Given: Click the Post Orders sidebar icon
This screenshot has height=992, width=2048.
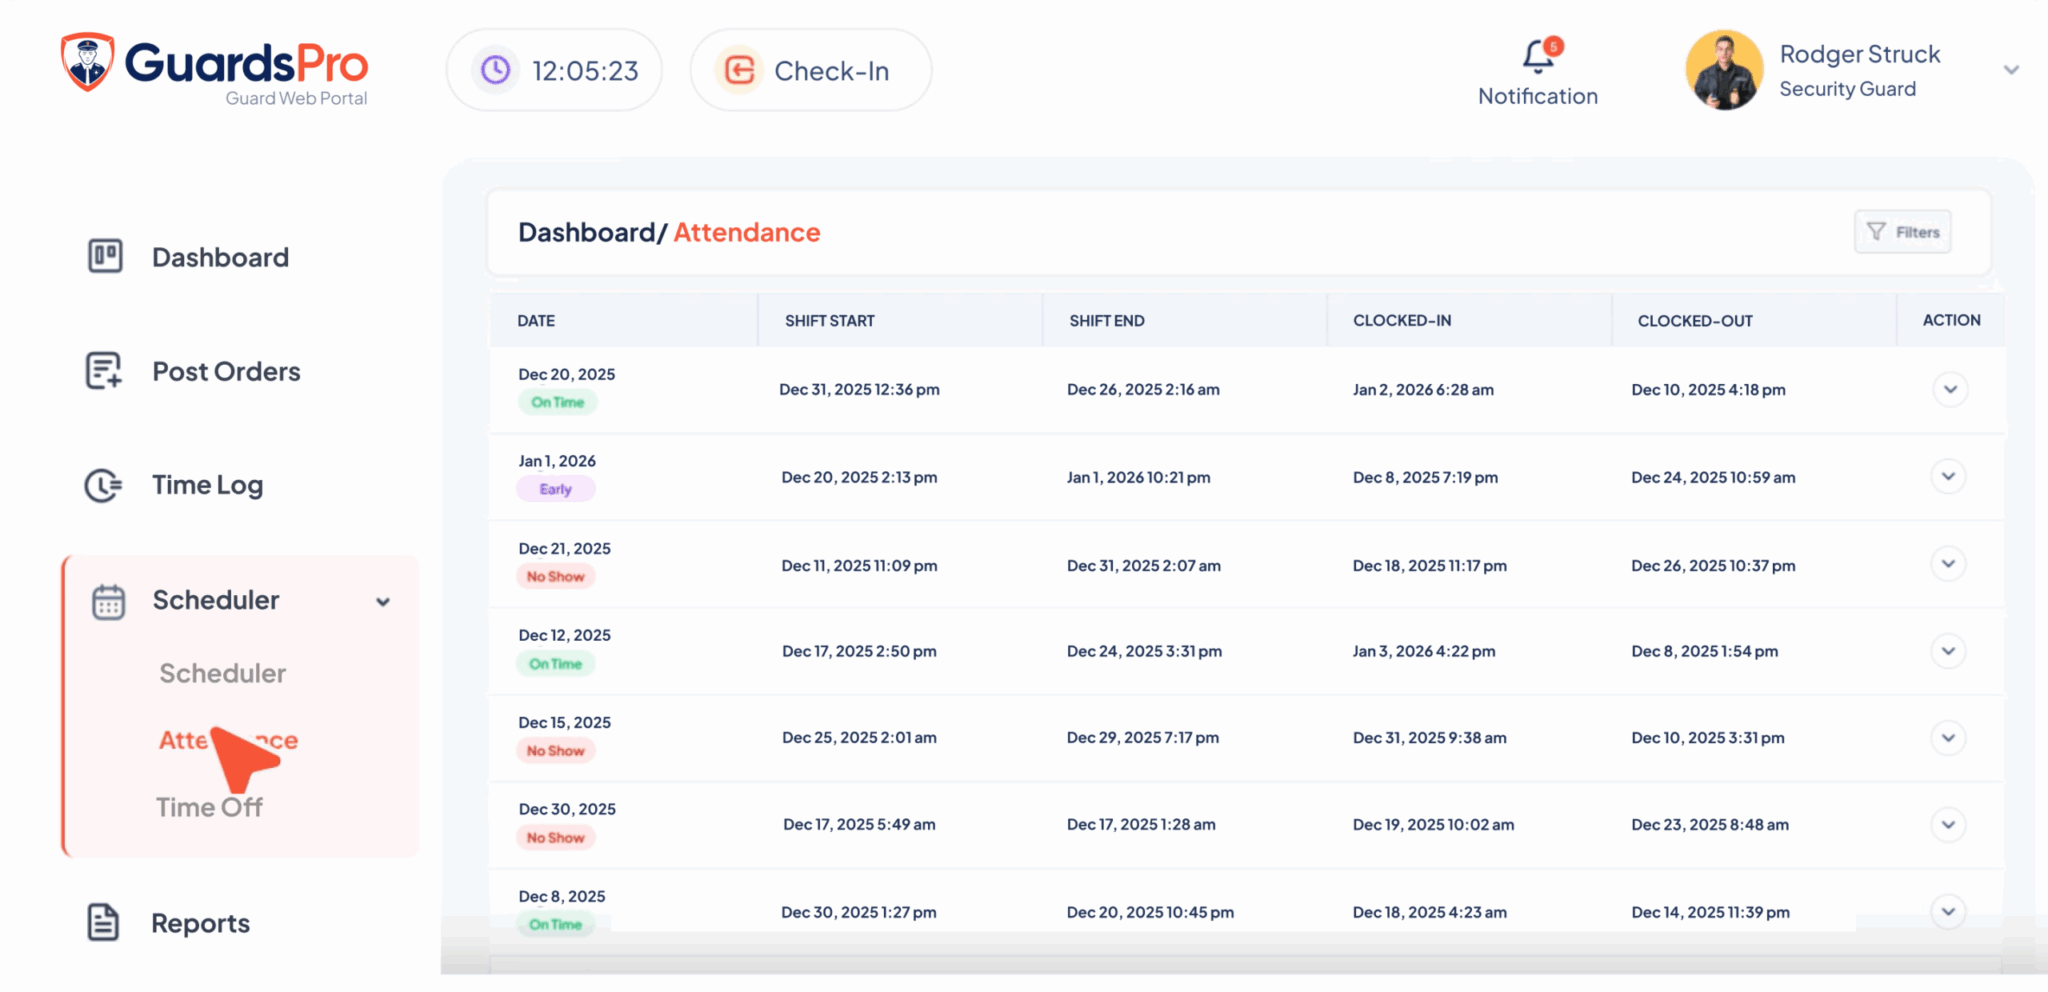Looking at the screenshot, I should pos(104,371).
